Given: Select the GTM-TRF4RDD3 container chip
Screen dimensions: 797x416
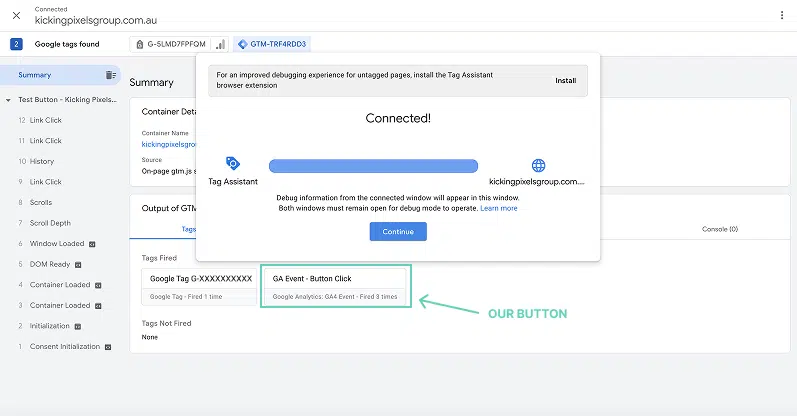Looking at the screenshot, I should tap(272, 44).
